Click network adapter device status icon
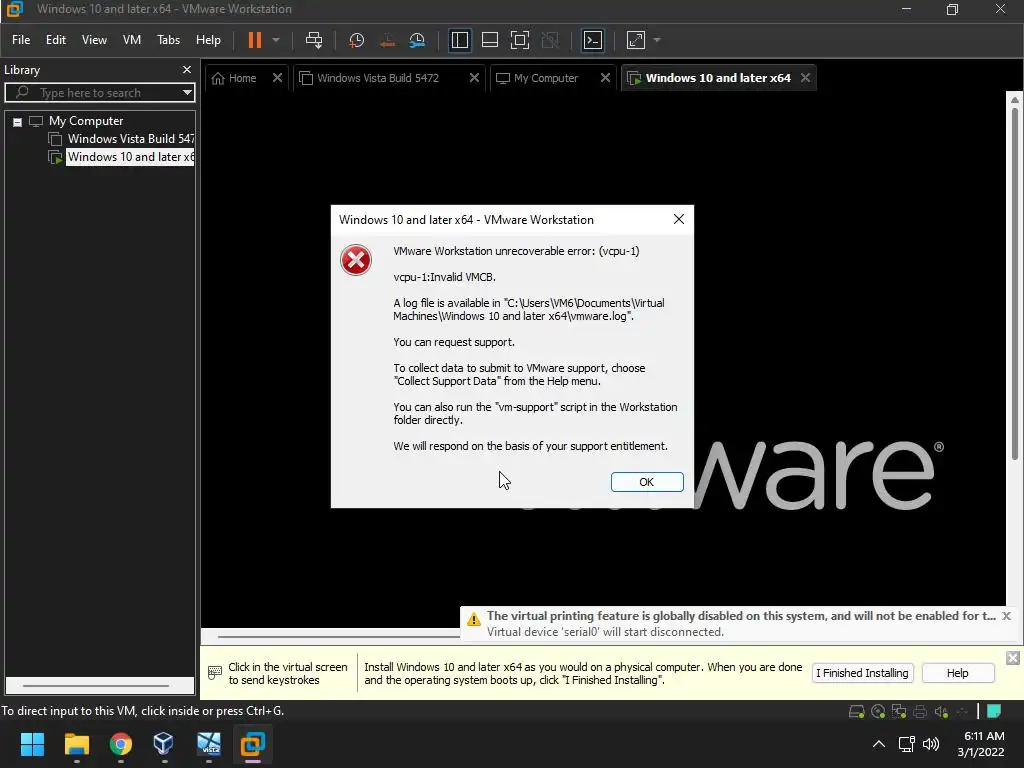Image resolution: width=1024 pixels, height=768 pixels. coord(899,711)
